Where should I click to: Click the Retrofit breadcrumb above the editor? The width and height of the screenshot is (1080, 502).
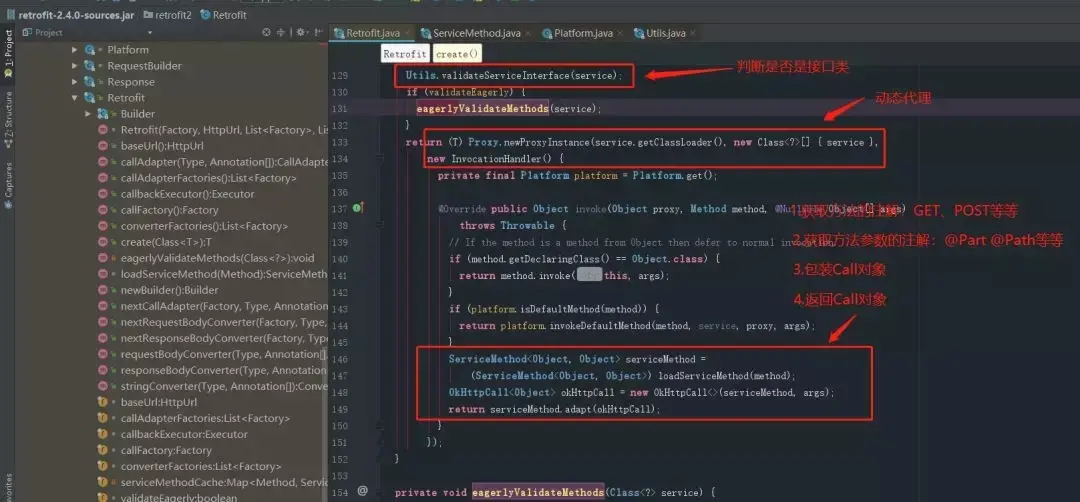405,54
